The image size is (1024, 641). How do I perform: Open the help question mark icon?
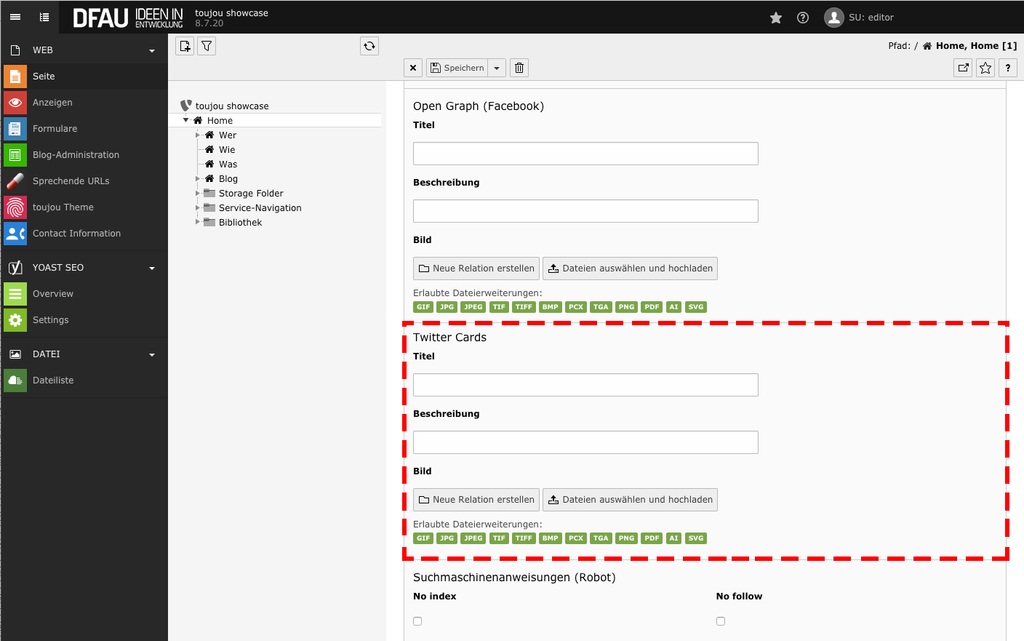[x=802, y=18]
